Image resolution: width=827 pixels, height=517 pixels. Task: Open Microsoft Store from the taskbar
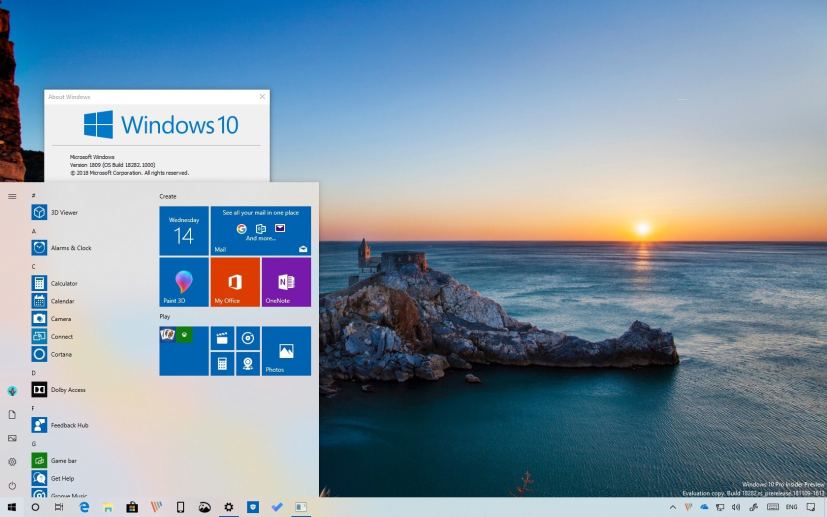coord(132,508)
